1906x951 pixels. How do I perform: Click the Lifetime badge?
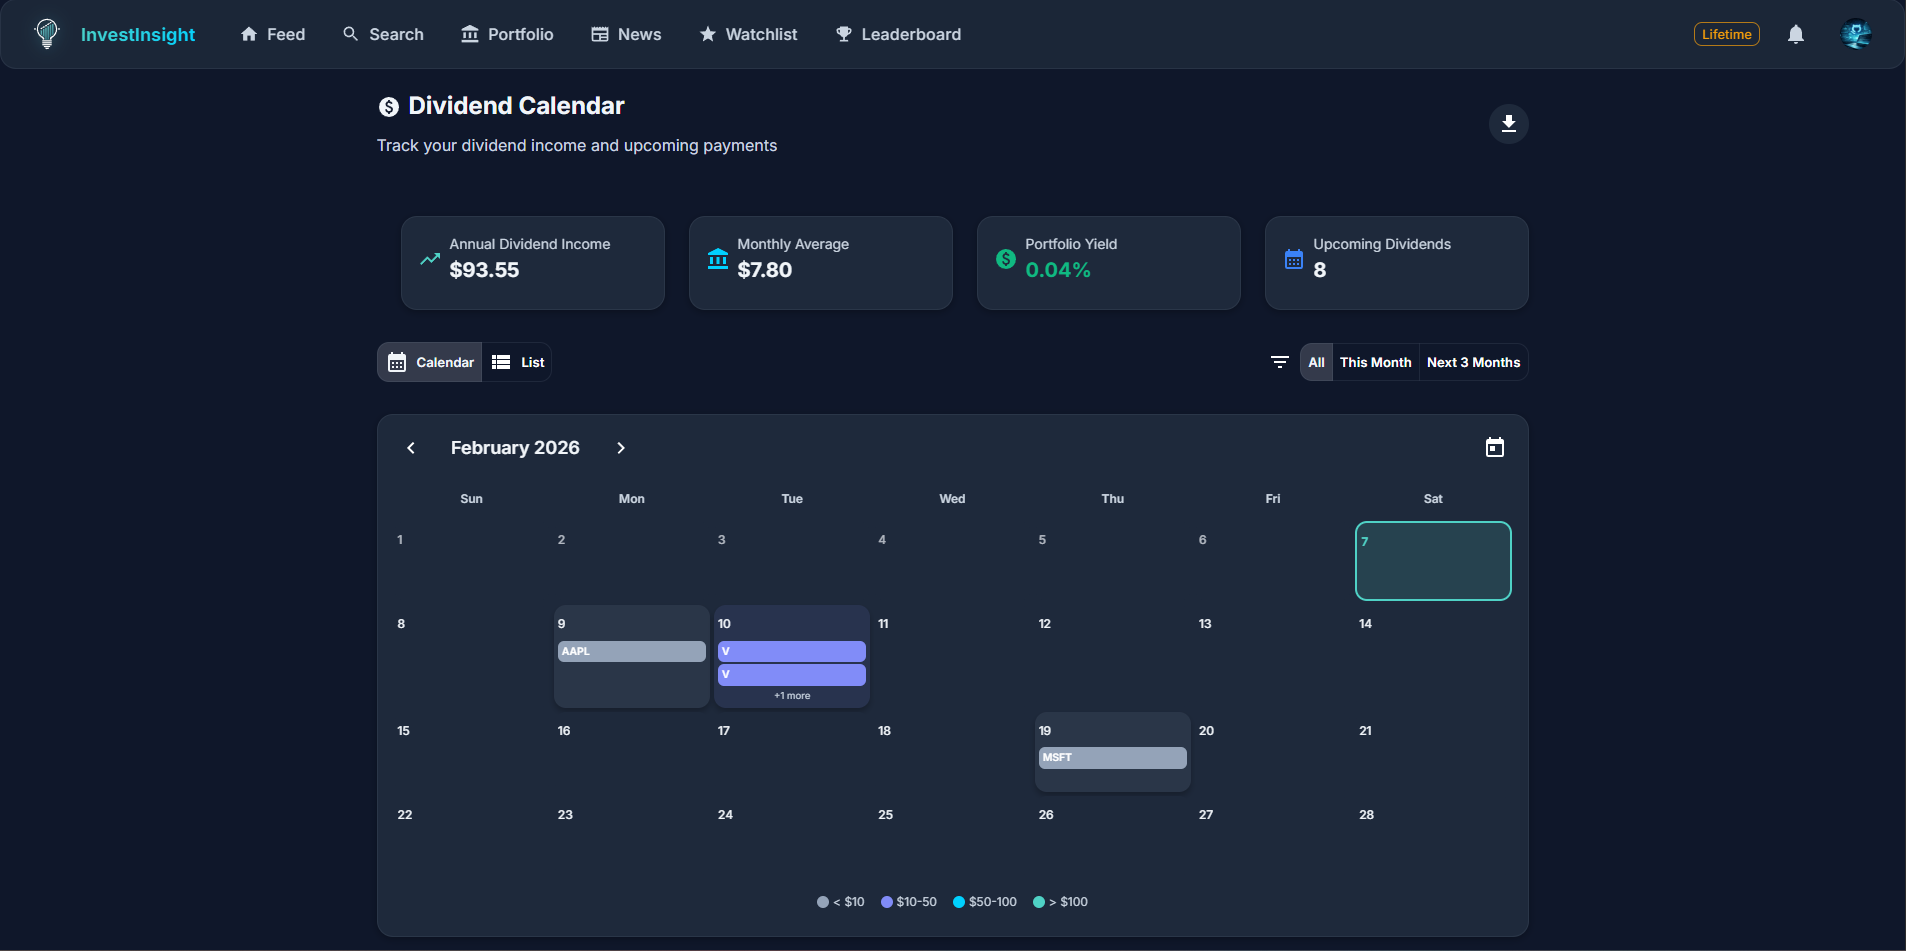(1726, 33)
